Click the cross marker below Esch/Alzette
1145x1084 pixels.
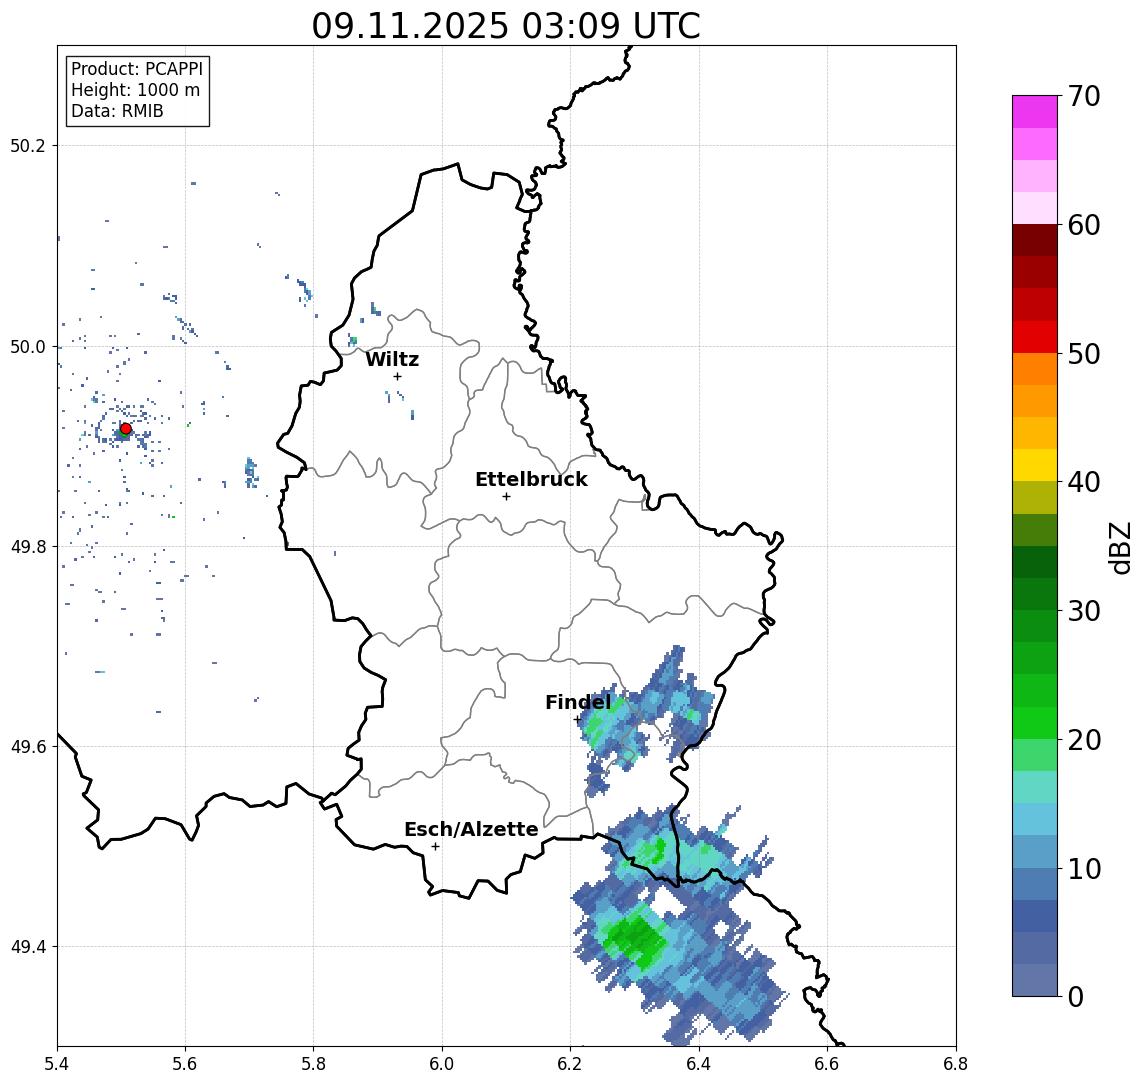coord(435,847)
